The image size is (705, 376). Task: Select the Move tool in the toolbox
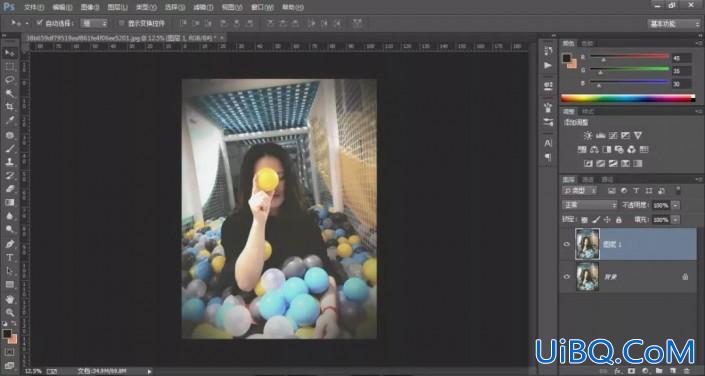[x=9, y=54]
